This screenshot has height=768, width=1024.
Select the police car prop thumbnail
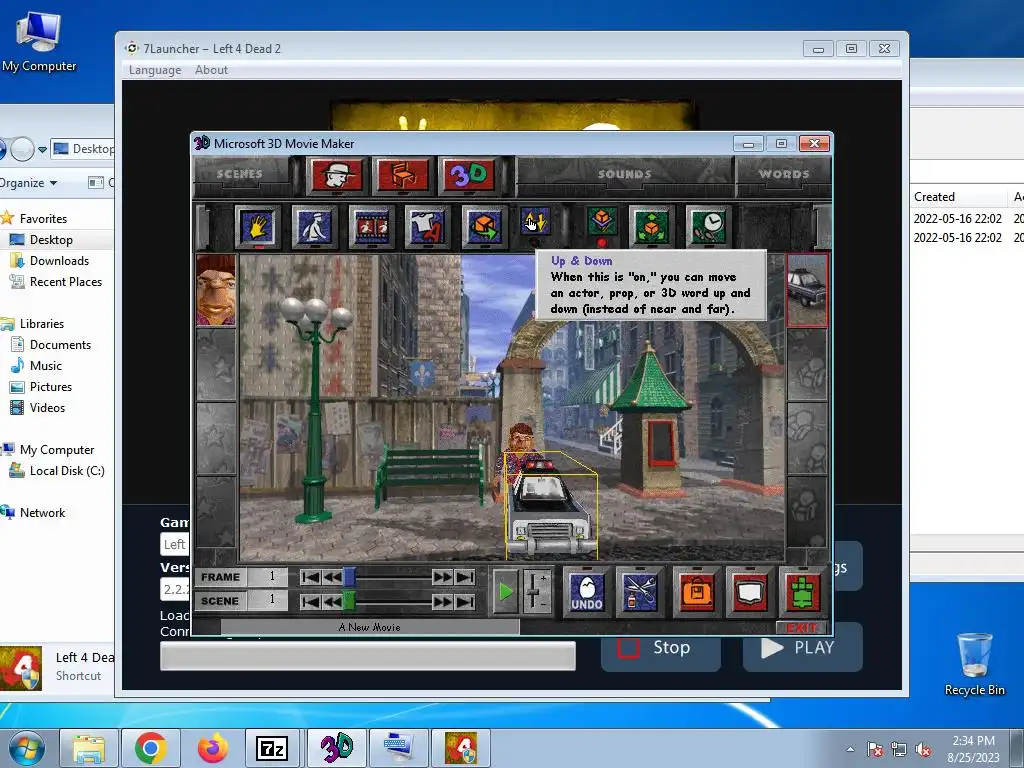point(807,290)
